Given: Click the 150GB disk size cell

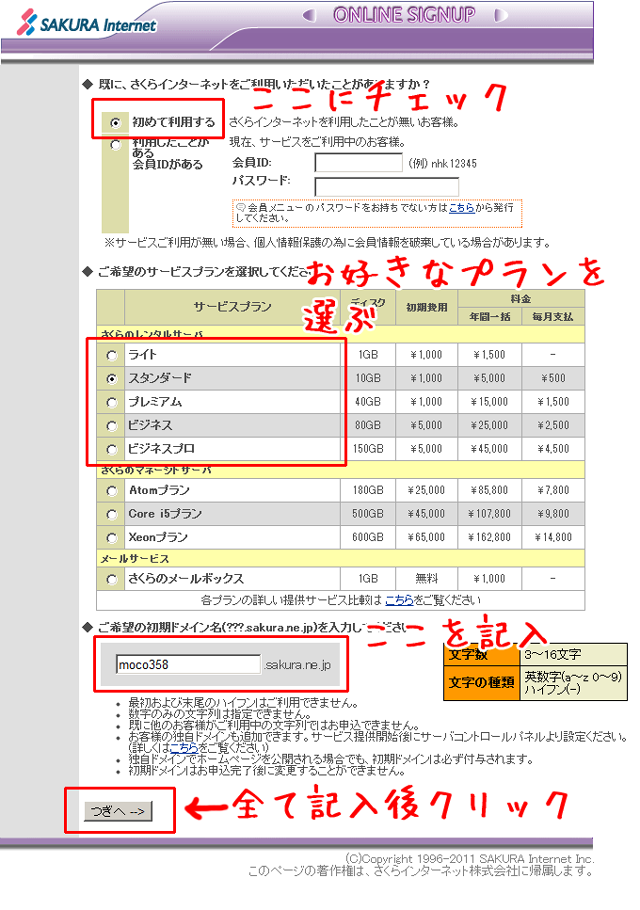Looking at the screenshot, I should tap(368, 449).
